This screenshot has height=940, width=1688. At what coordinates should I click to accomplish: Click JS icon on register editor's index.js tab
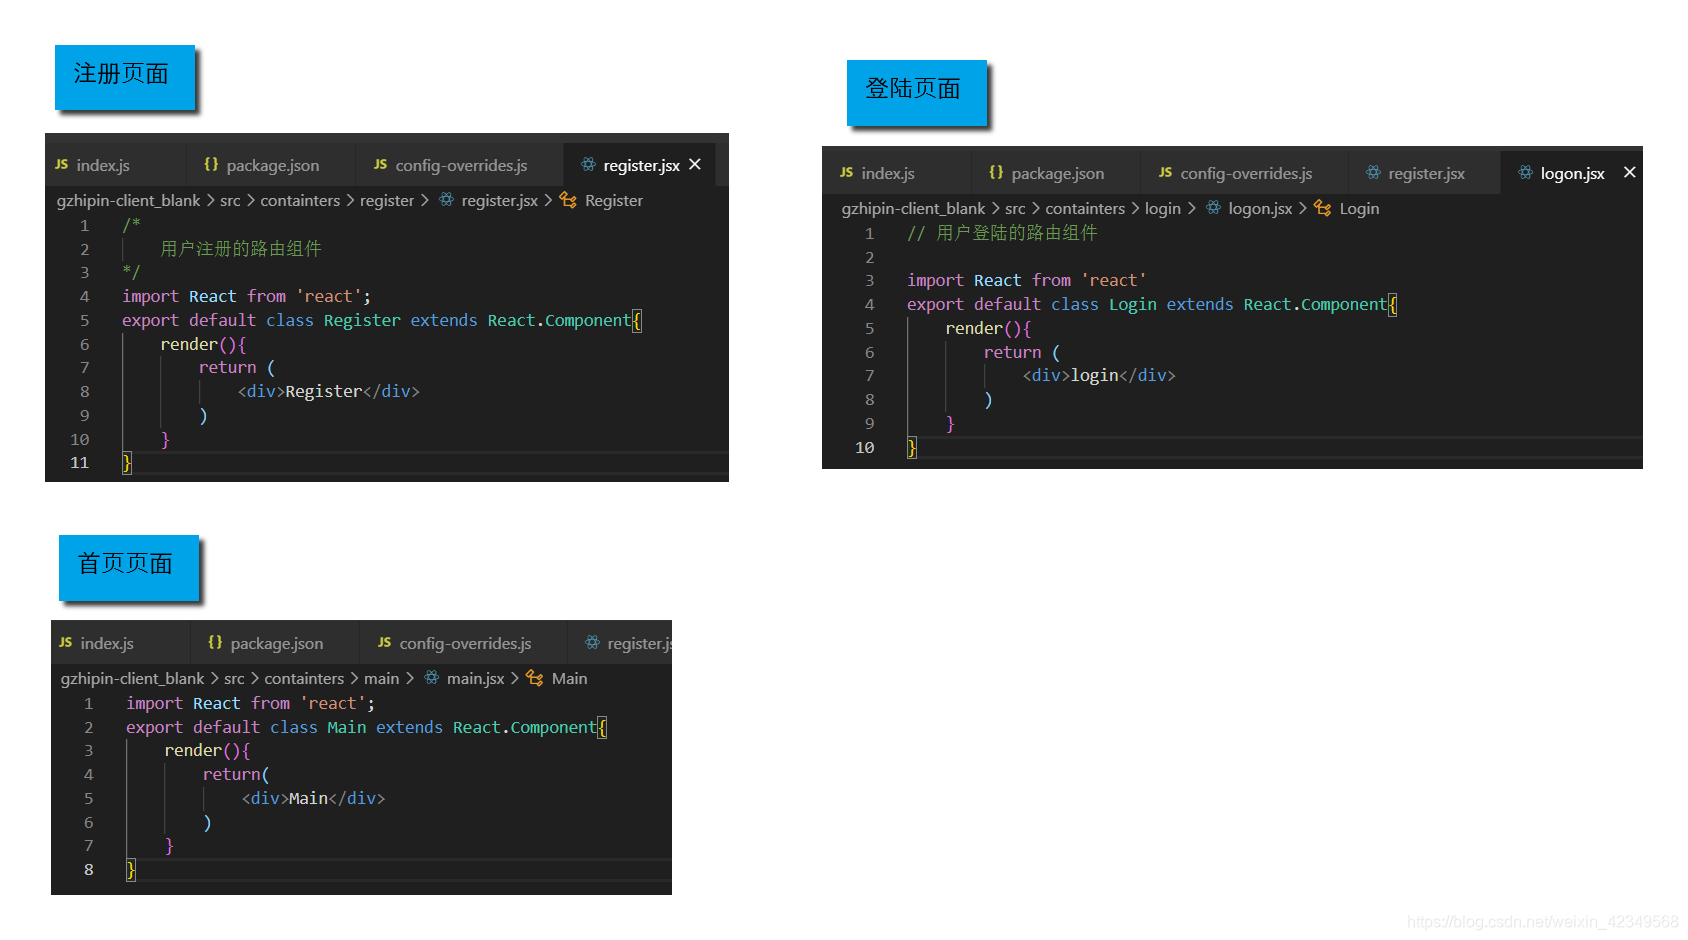pos(62,164)
